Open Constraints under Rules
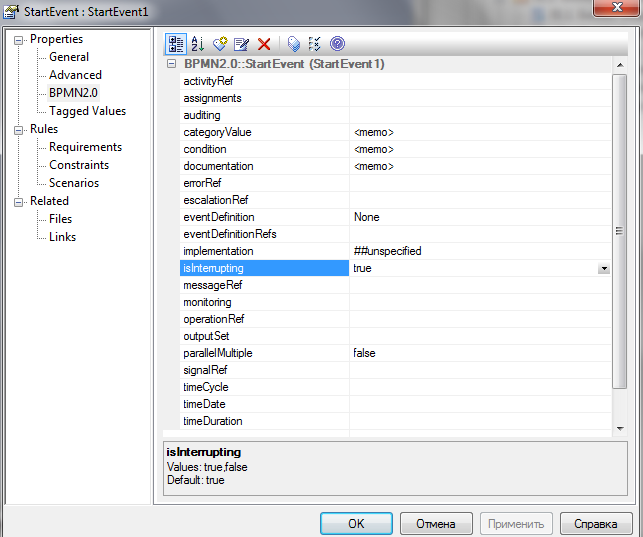Viewport: 643px width, 537px height. (79, 165)
